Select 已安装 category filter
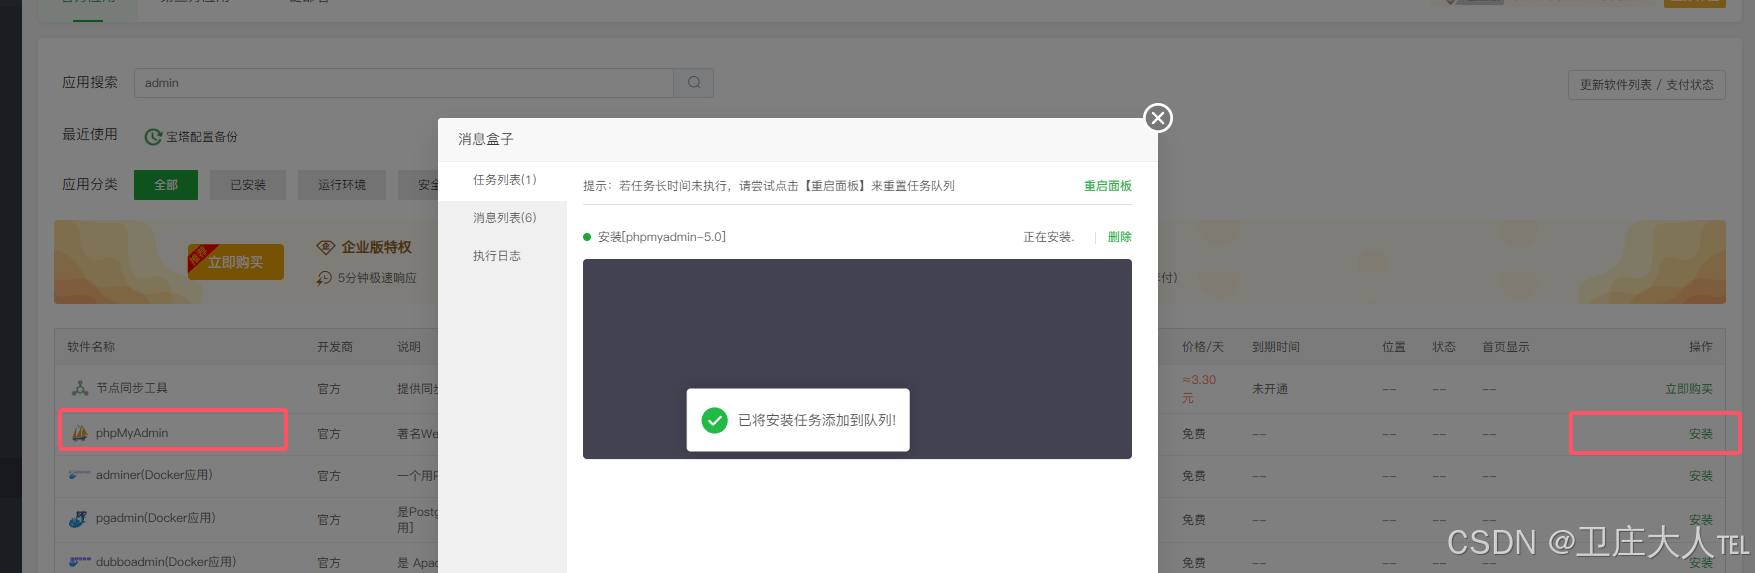 click(248, 185)
